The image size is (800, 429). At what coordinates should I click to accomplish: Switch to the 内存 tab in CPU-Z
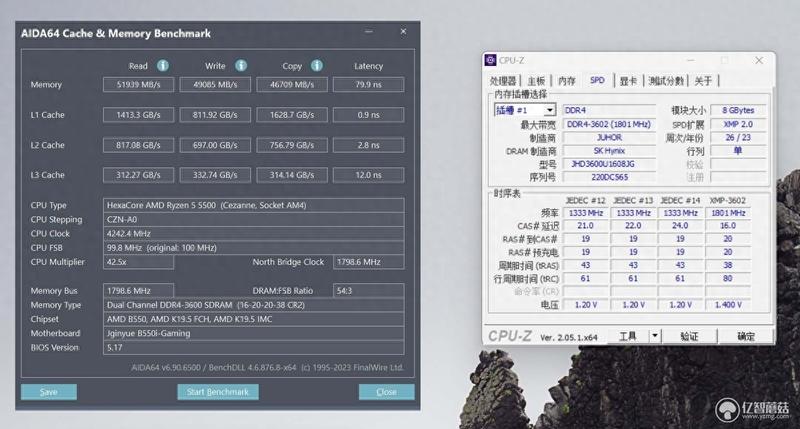pos(566,81)
